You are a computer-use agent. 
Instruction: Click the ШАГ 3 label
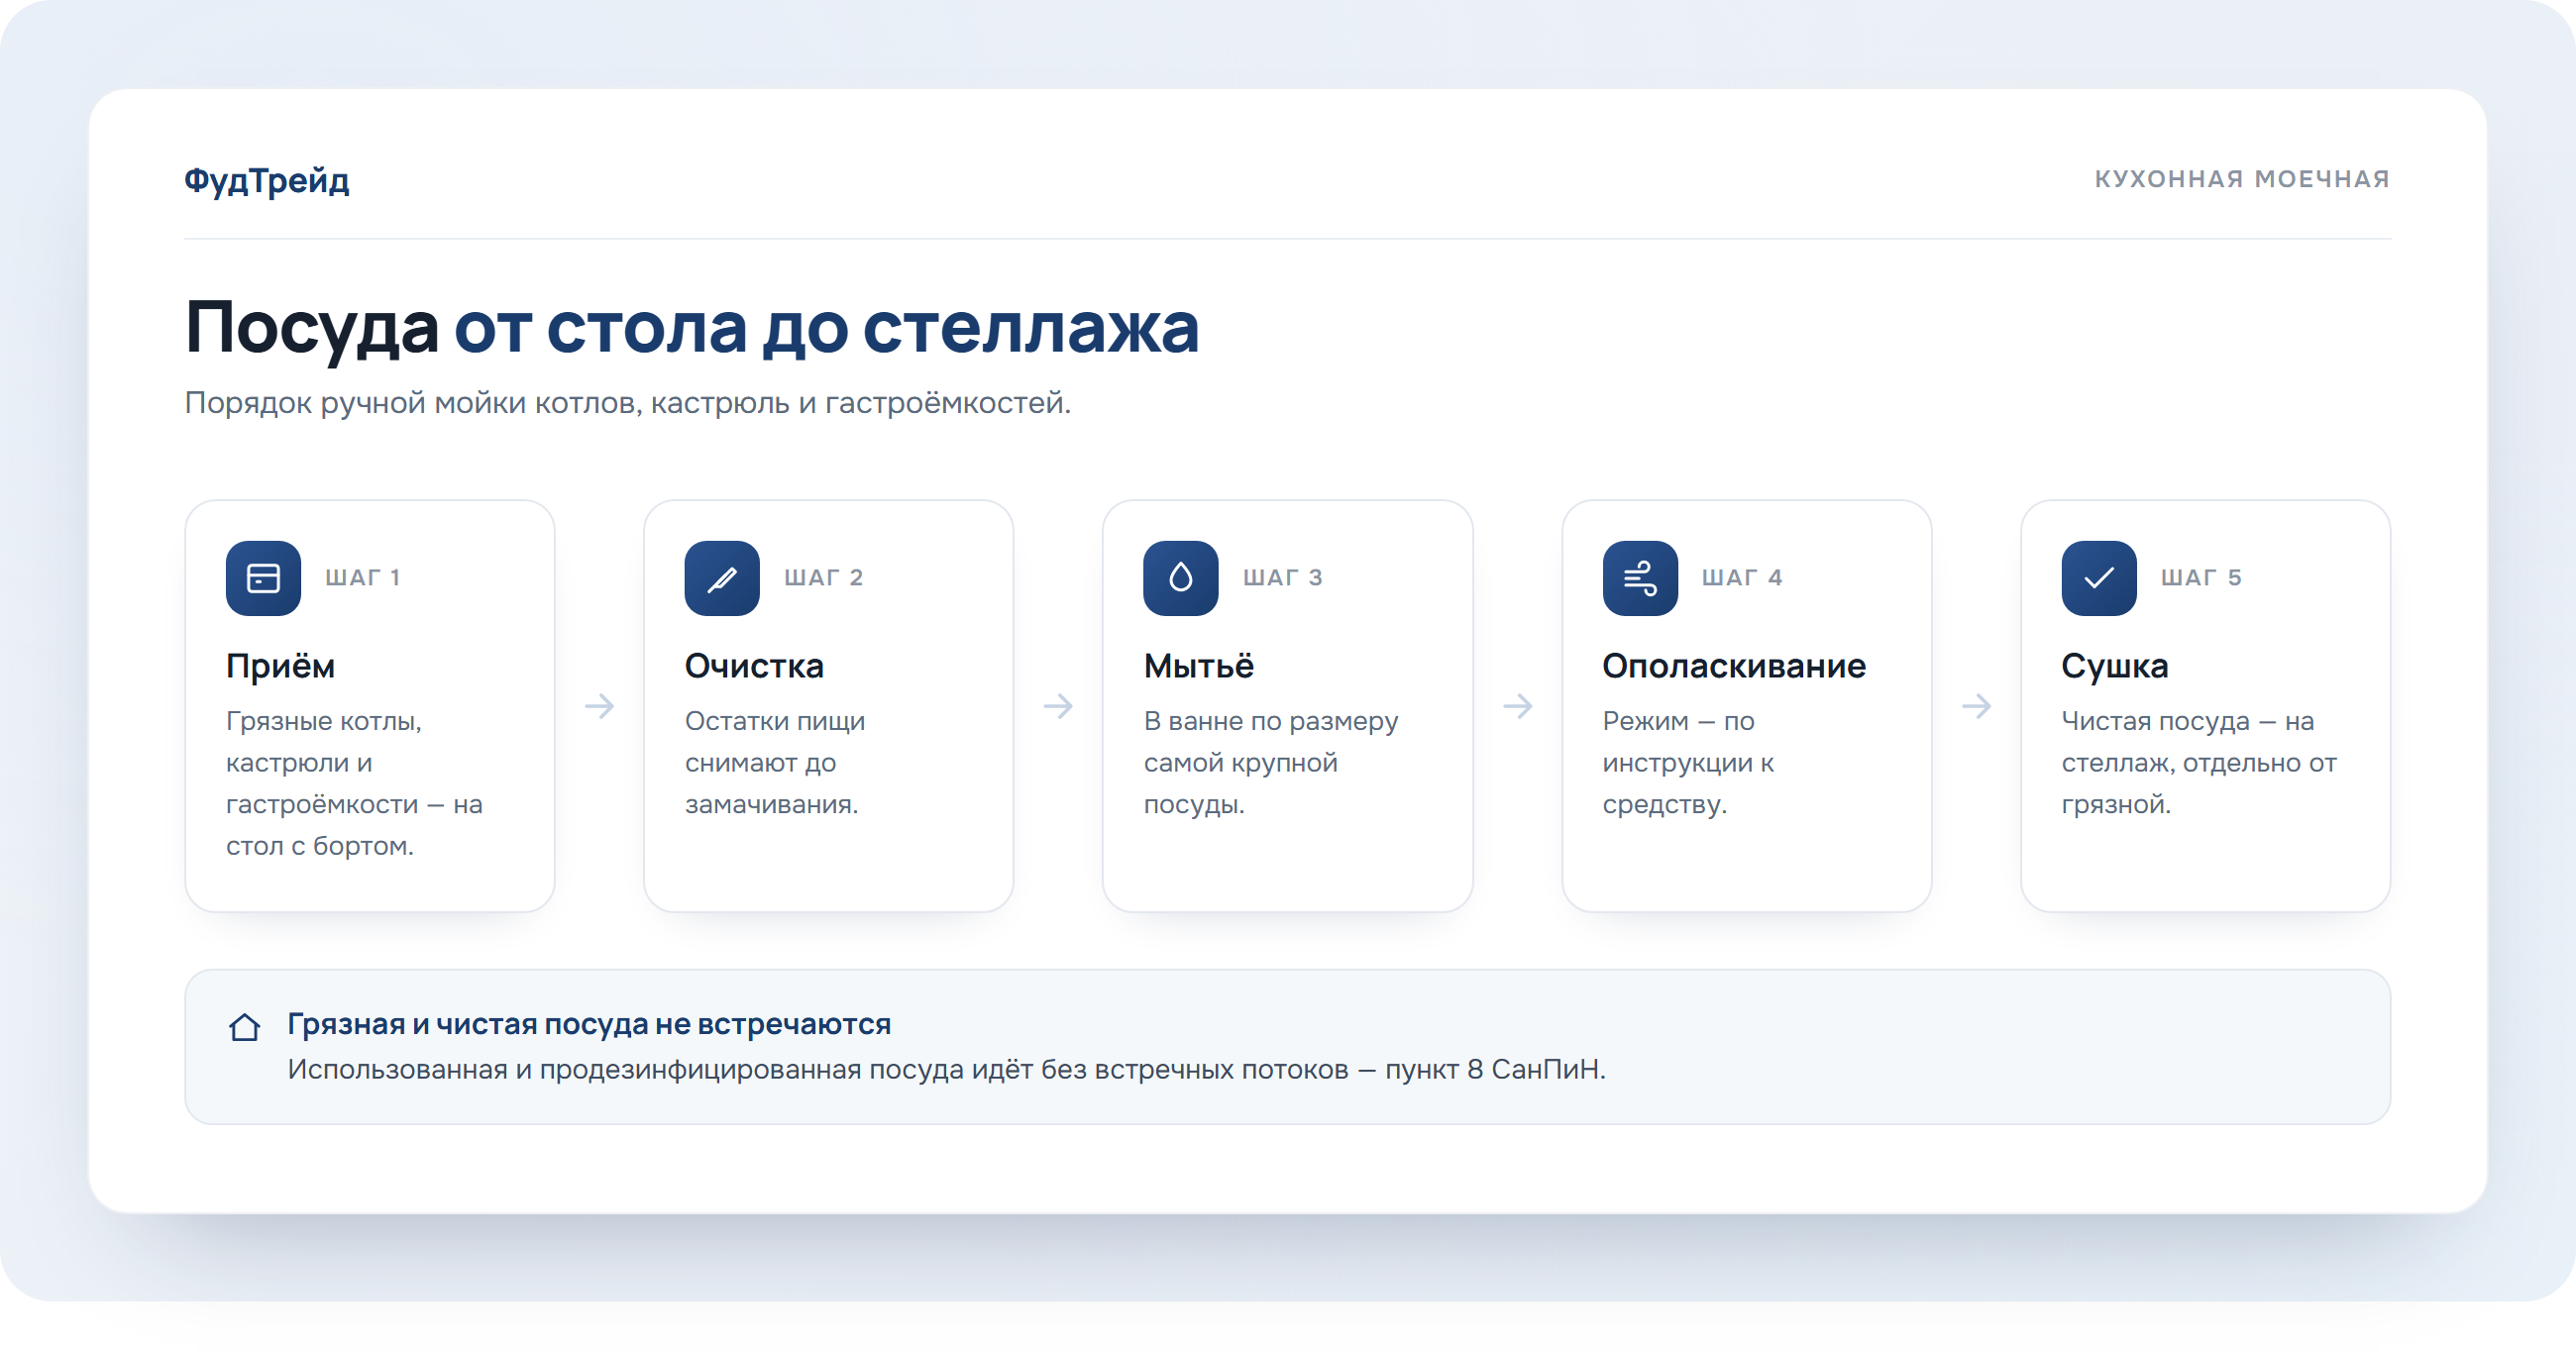click(x=1283, y=578)
